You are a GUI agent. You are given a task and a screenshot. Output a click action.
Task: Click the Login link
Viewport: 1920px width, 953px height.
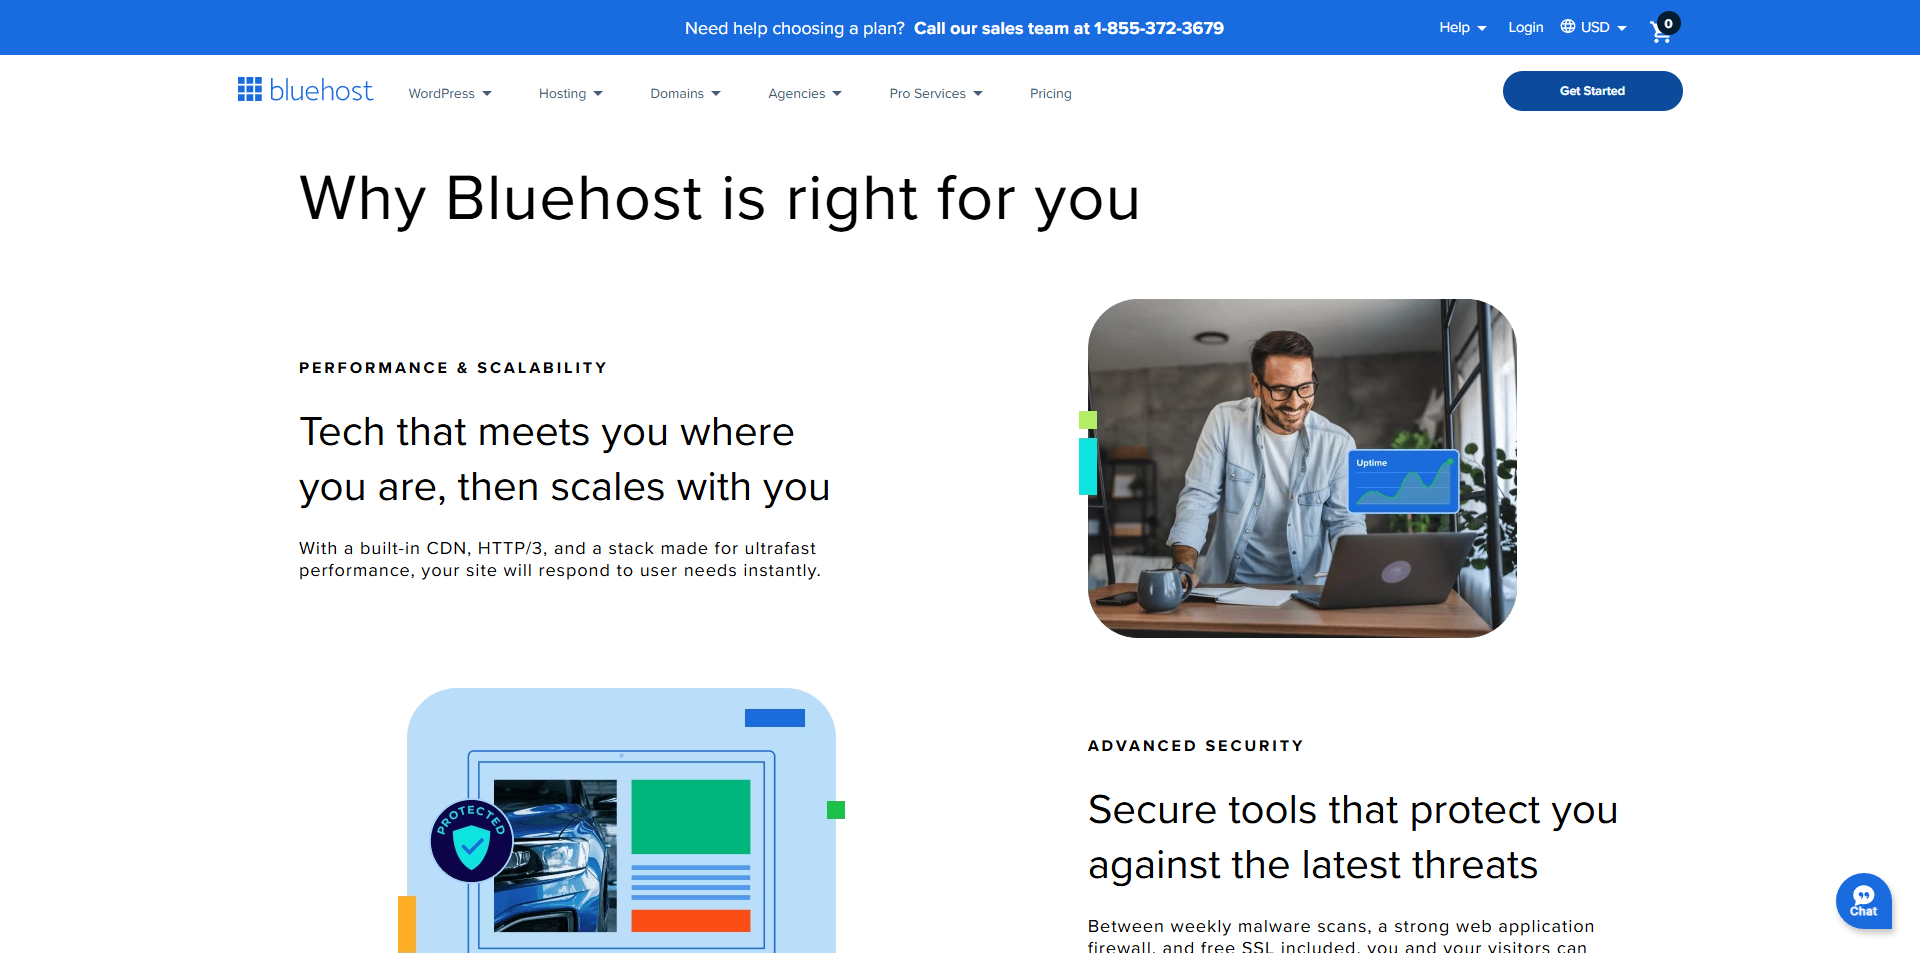click(x=1525, y=27)
